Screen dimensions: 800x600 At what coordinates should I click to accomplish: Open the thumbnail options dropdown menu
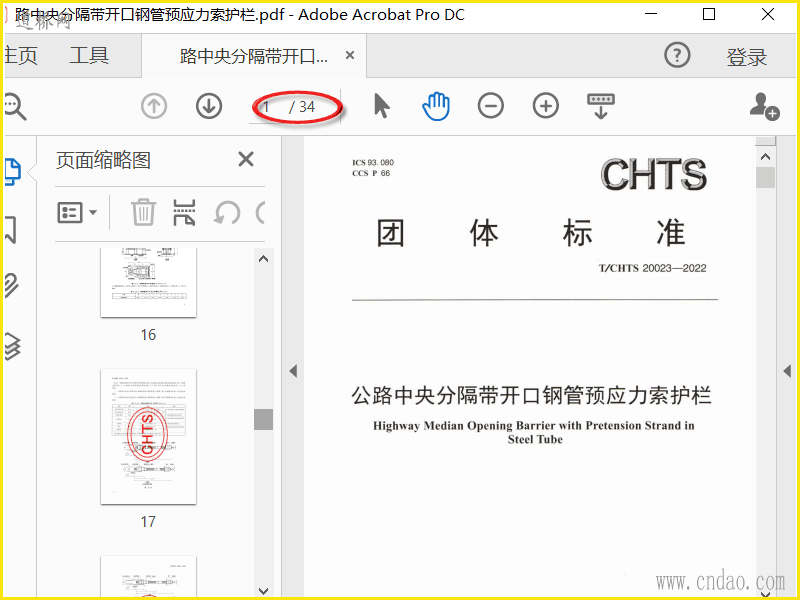point(77,212)
